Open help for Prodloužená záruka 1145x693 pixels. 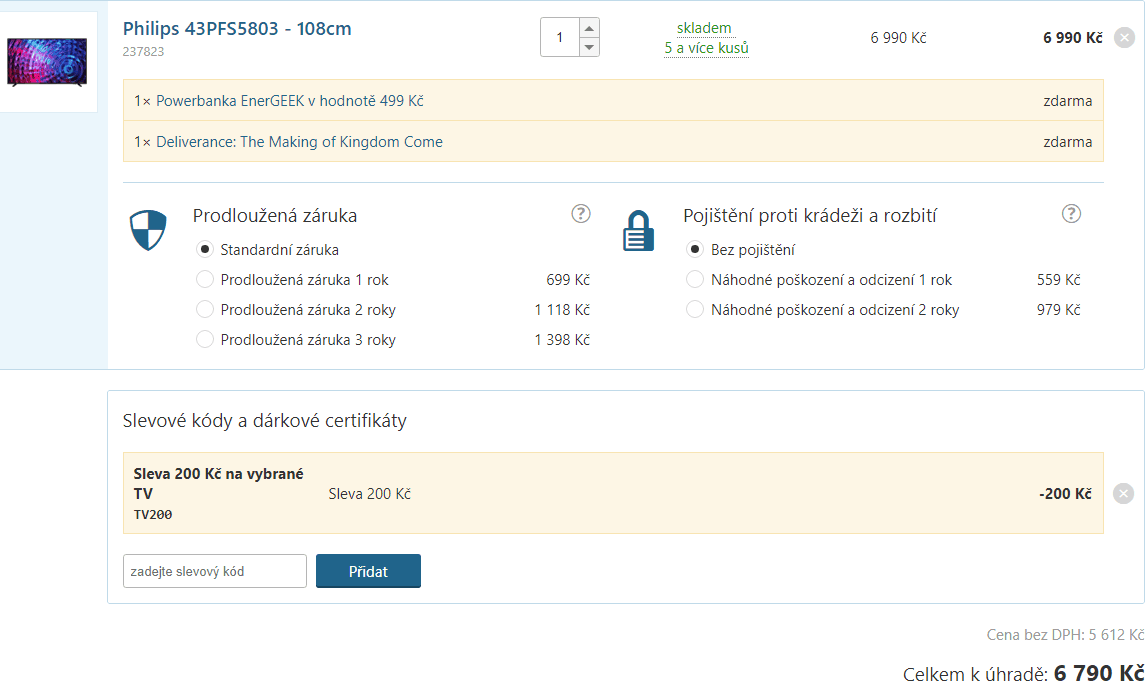tap(581, 214)
